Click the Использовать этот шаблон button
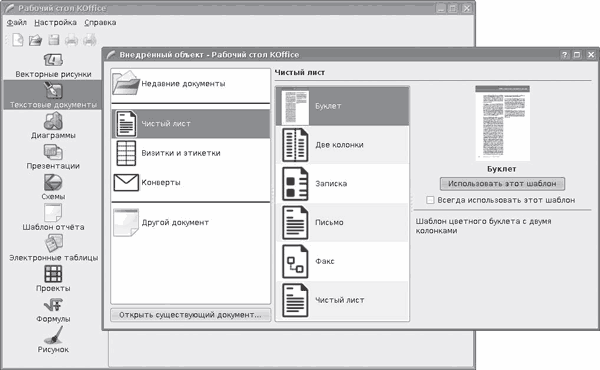This screenshot has height=370, width=600. tap(502, 184)
